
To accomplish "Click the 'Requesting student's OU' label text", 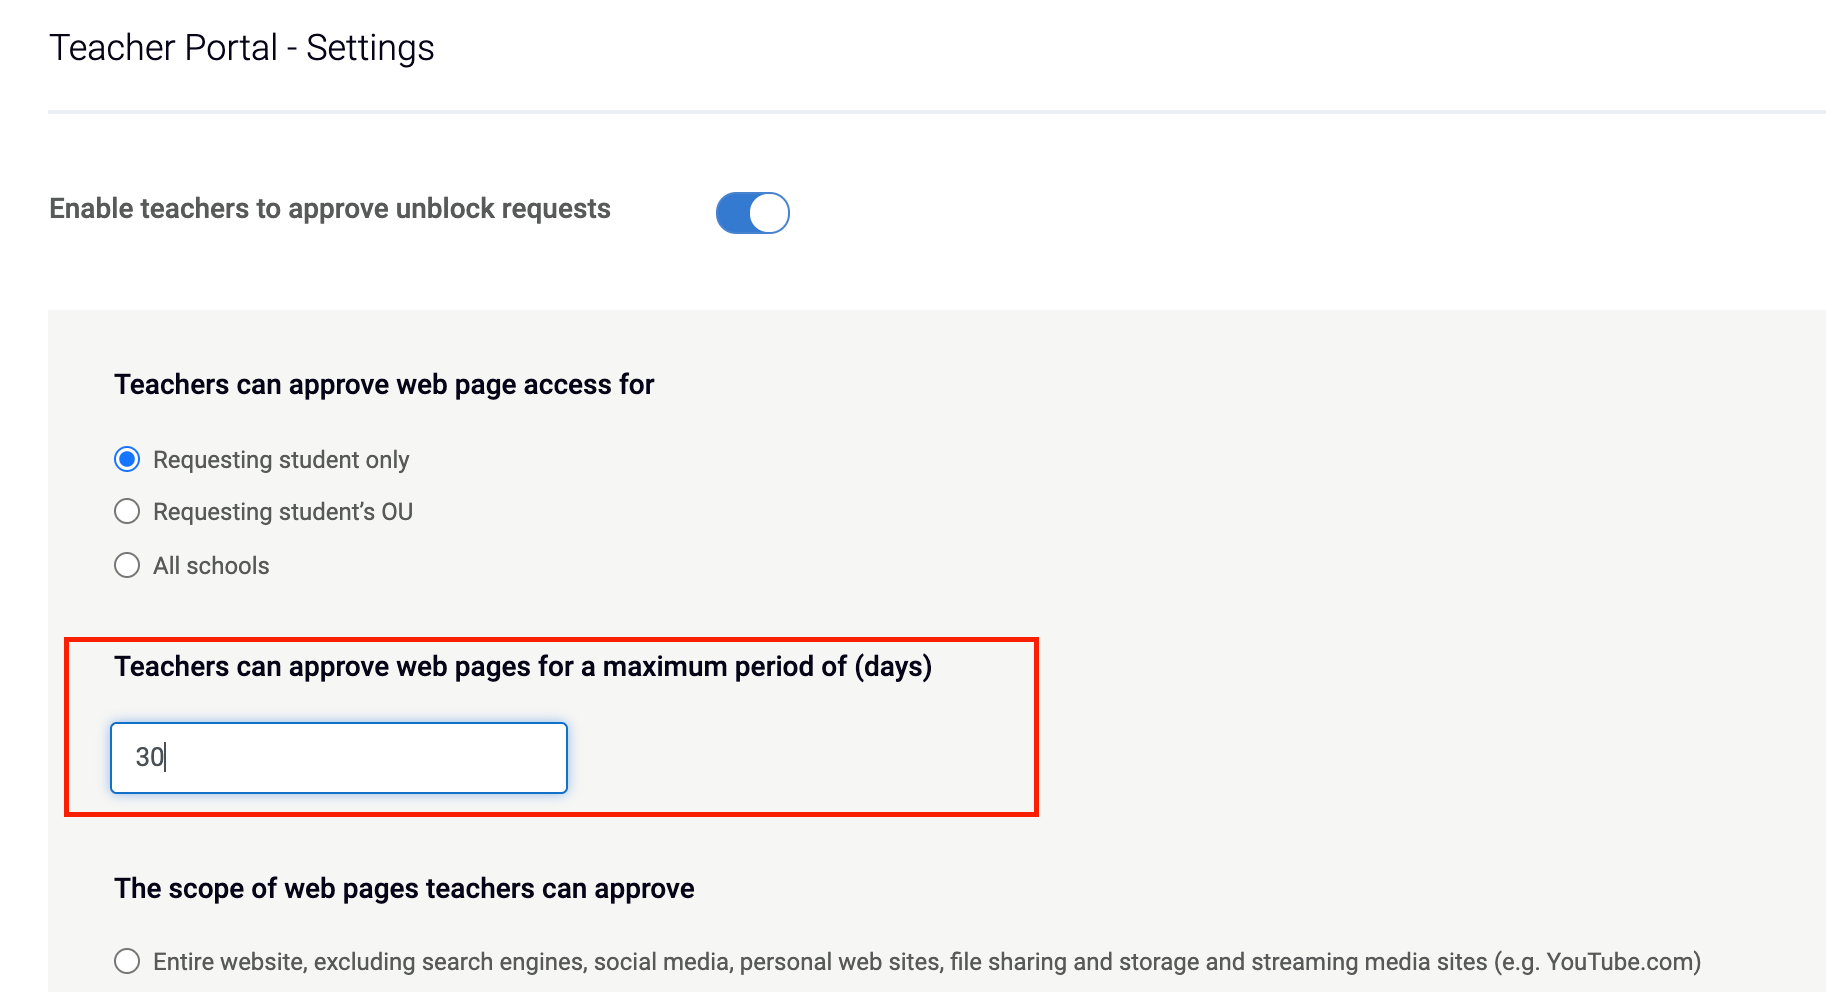I will [283, 512].
